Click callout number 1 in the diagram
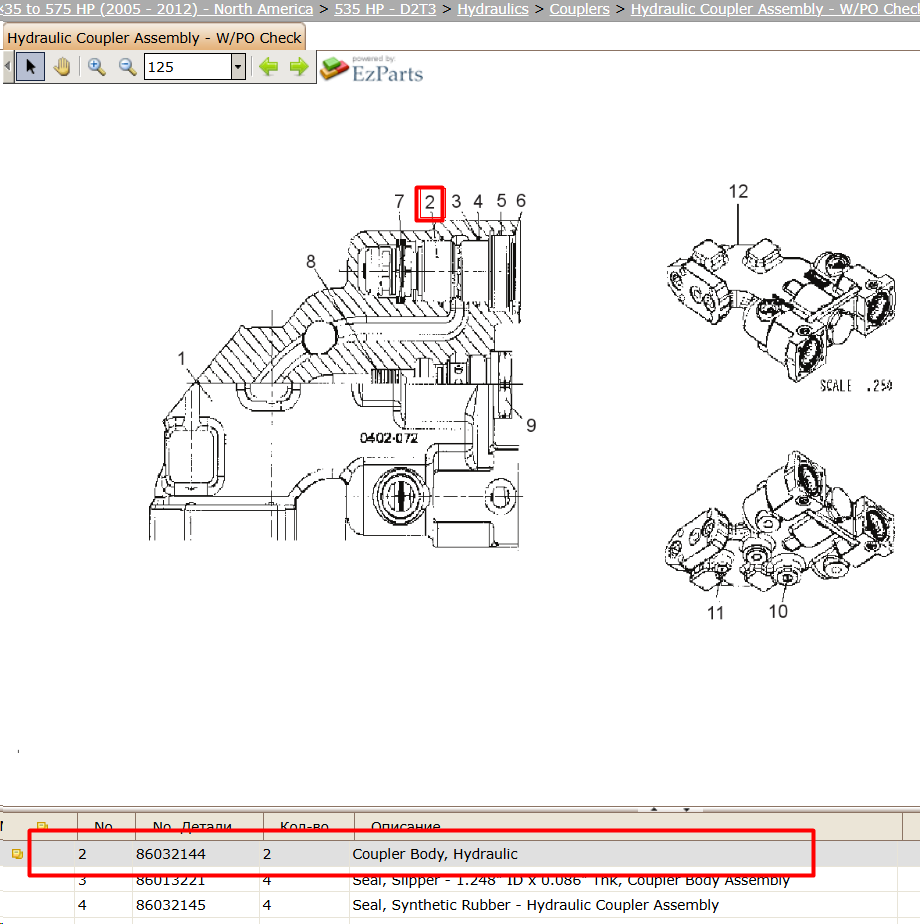Image resolution: width=920 pixels, height=924 pixels. (x=182, y=358)
